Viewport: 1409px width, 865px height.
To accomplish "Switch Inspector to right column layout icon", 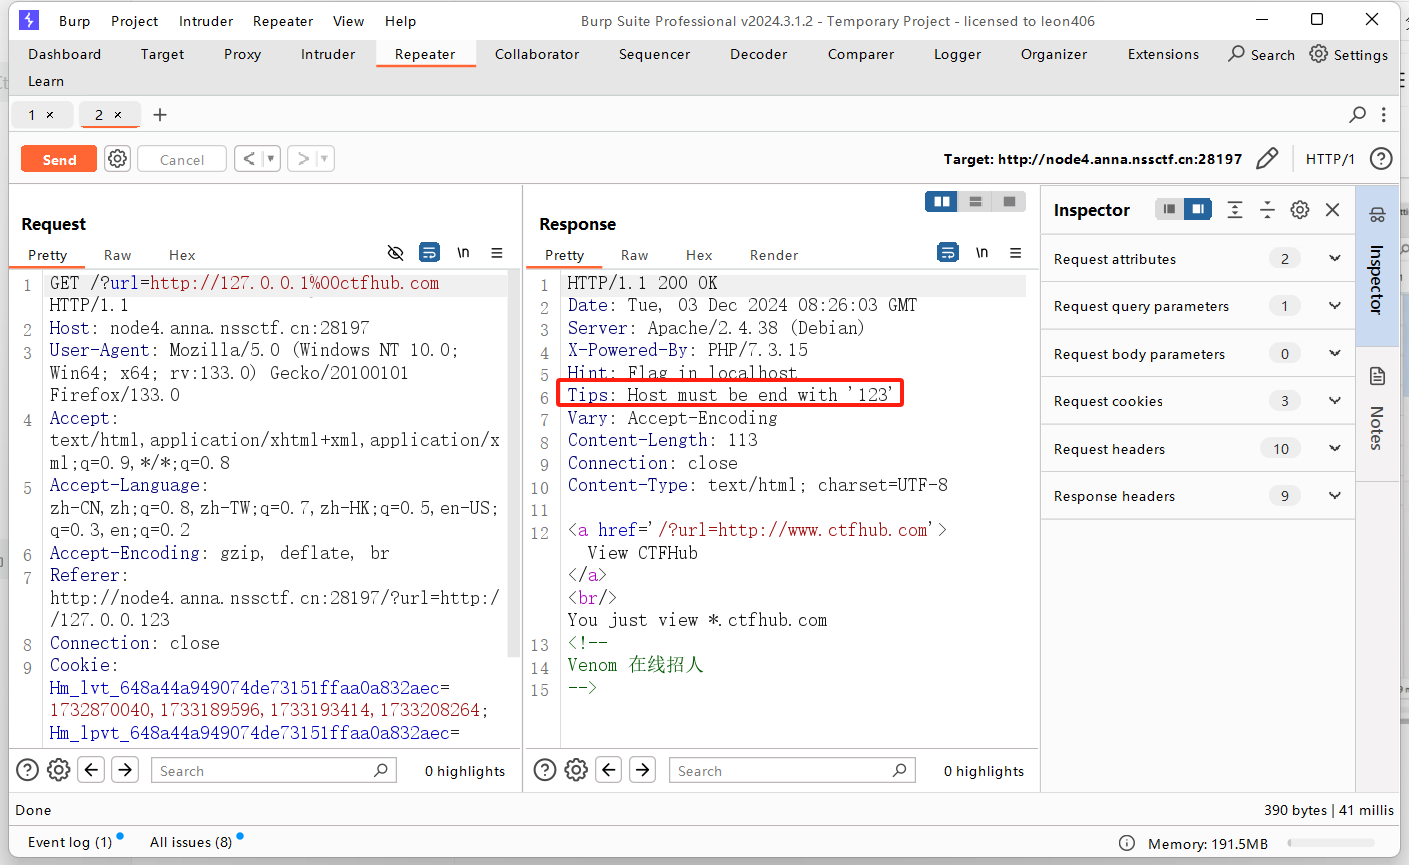I will 1198,209.
